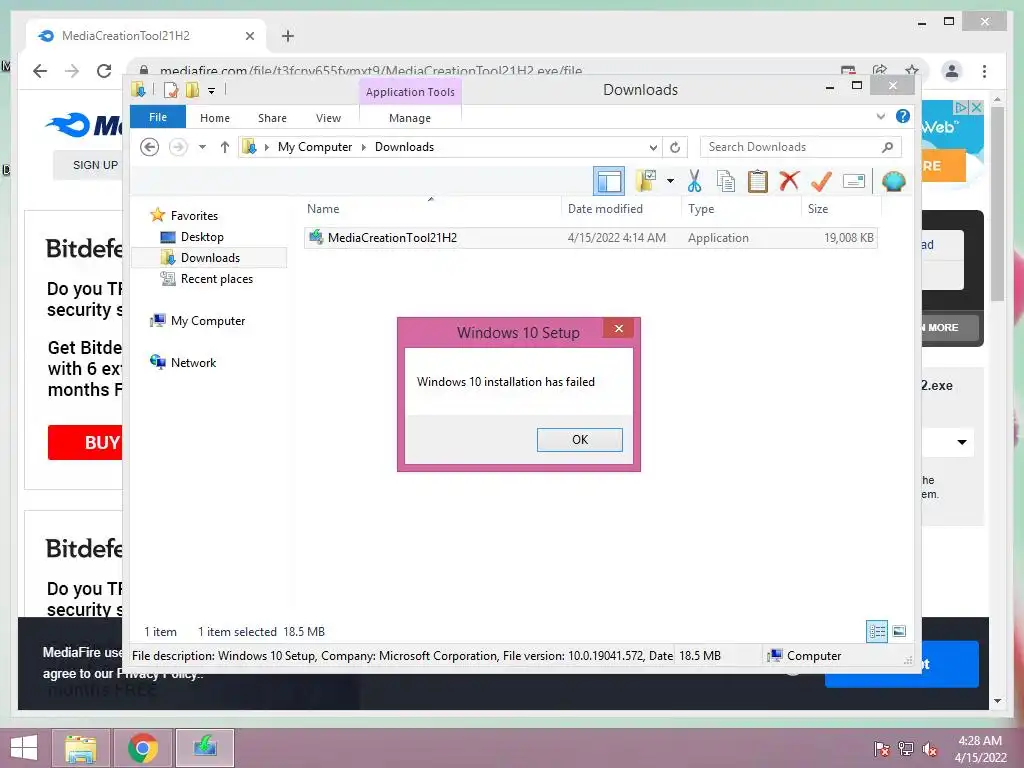The height and width of the screenshot is (768, 1024).
Task: Go up one folder level in Explorer
Action: tap(225, 147)
